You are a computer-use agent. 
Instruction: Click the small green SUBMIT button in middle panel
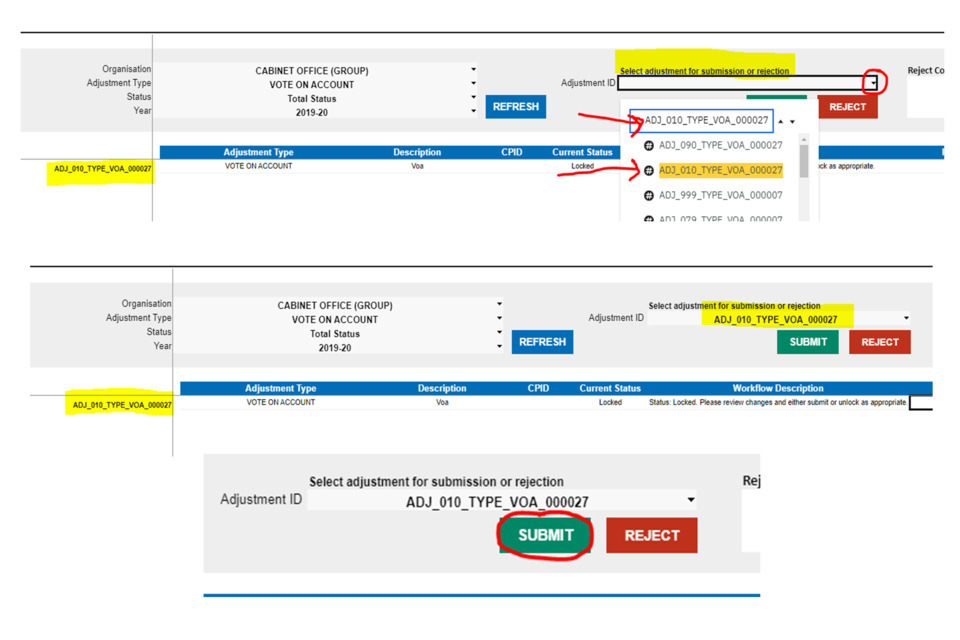coord(808,342)
